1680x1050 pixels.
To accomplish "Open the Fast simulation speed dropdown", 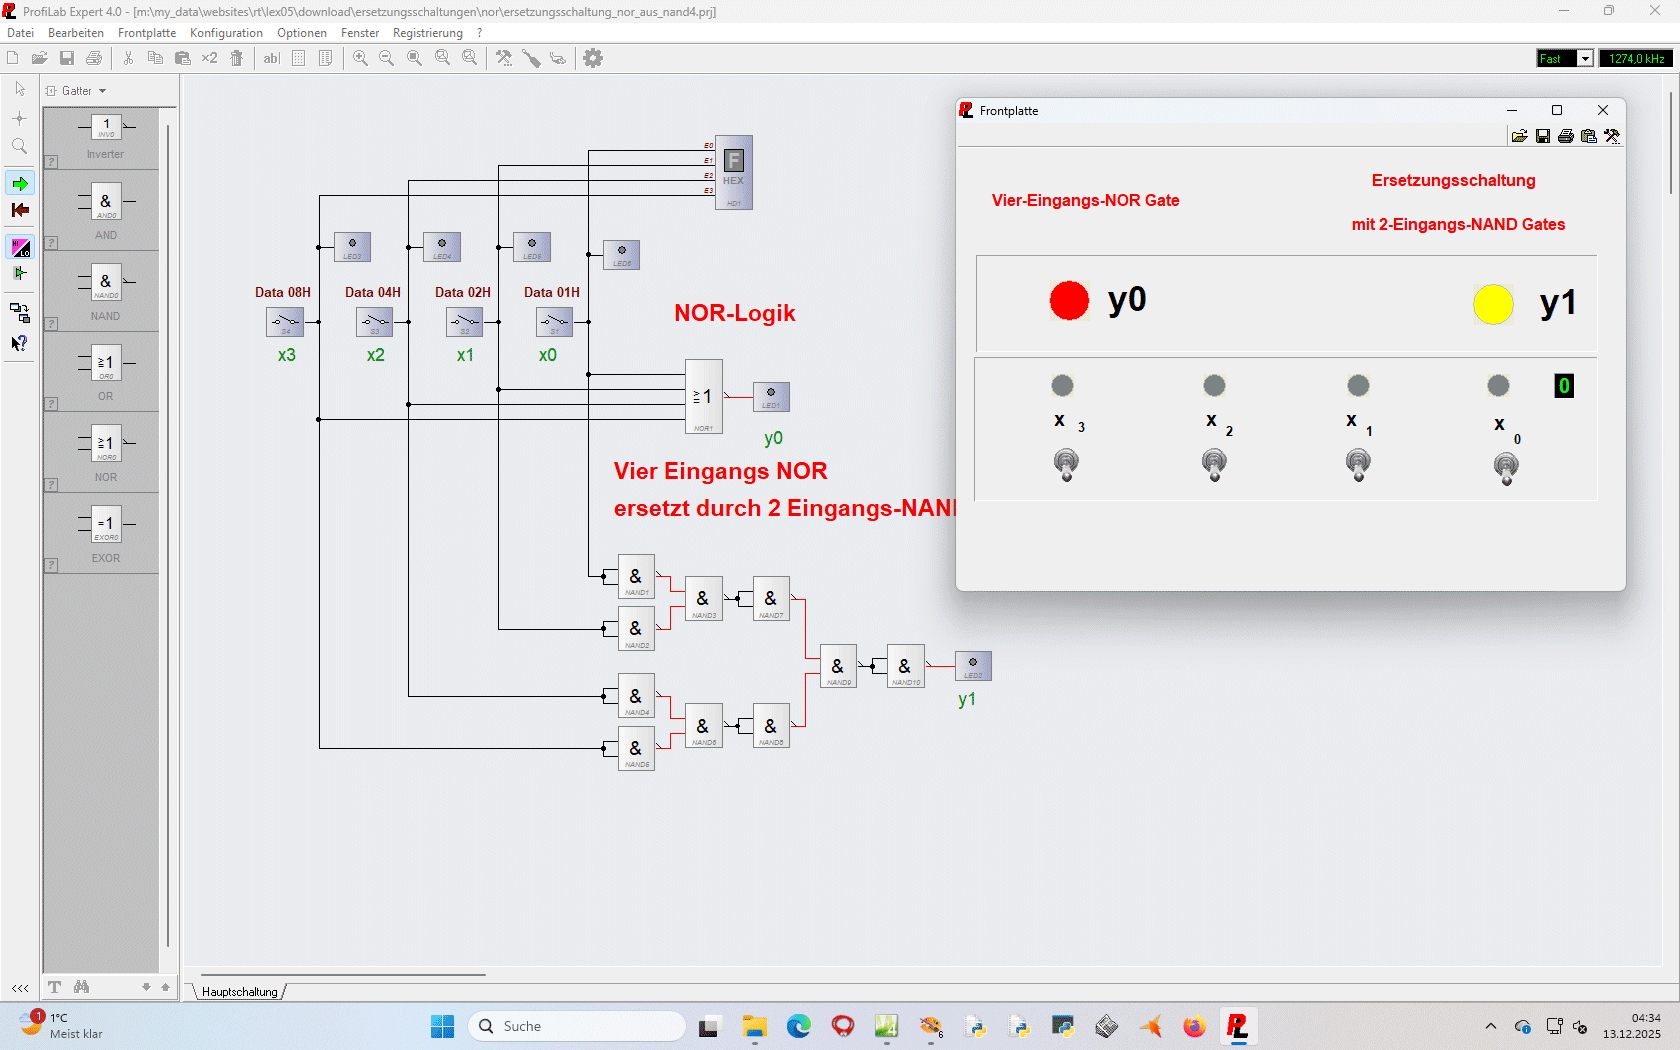I will [1585, 59].
